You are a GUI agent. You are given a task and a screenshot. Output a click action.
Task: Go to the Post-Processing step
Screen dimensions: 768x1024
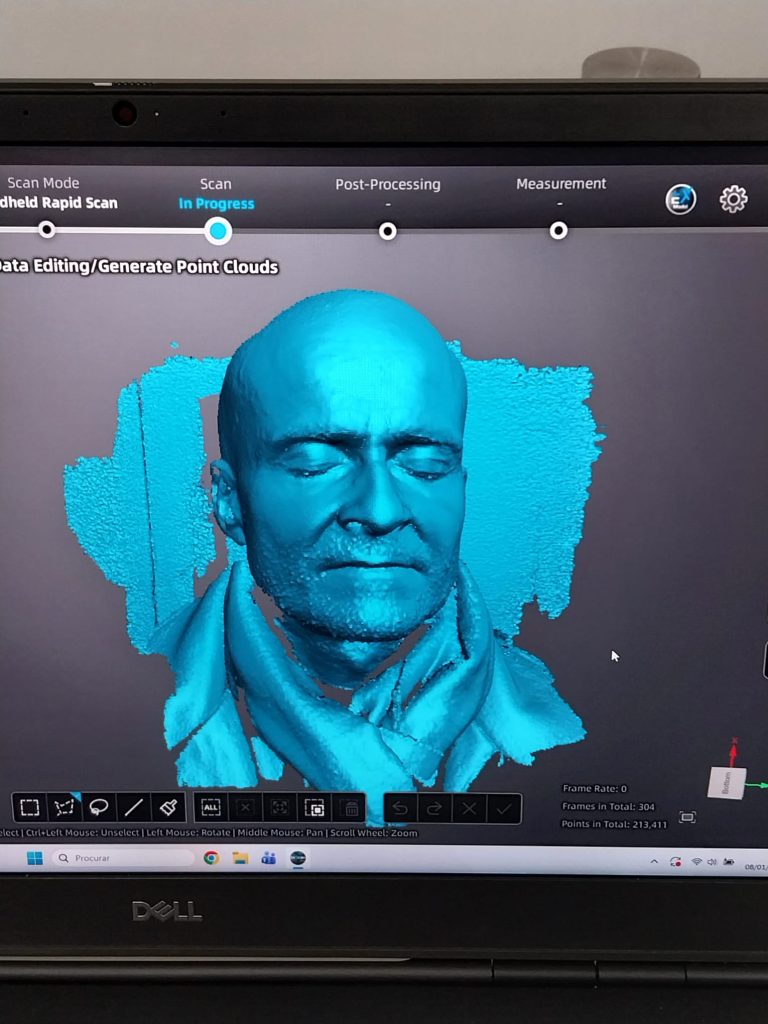pyautogui.click(x=388, y=231)
